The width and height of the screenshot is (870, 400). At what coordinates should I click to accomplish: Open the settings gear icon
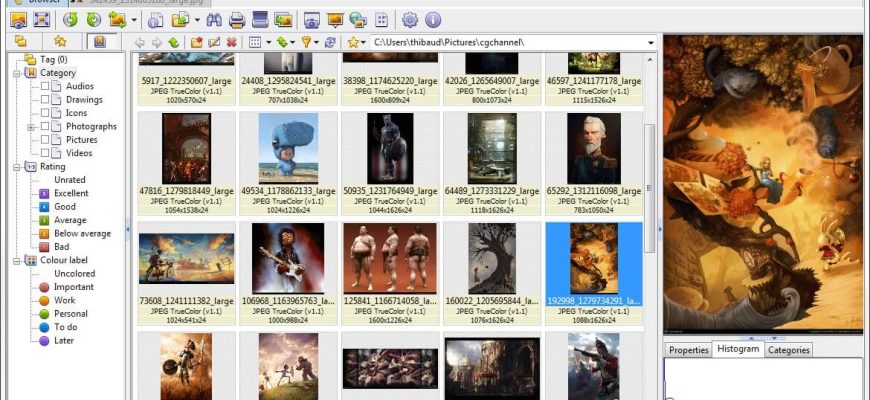[409, 21]
